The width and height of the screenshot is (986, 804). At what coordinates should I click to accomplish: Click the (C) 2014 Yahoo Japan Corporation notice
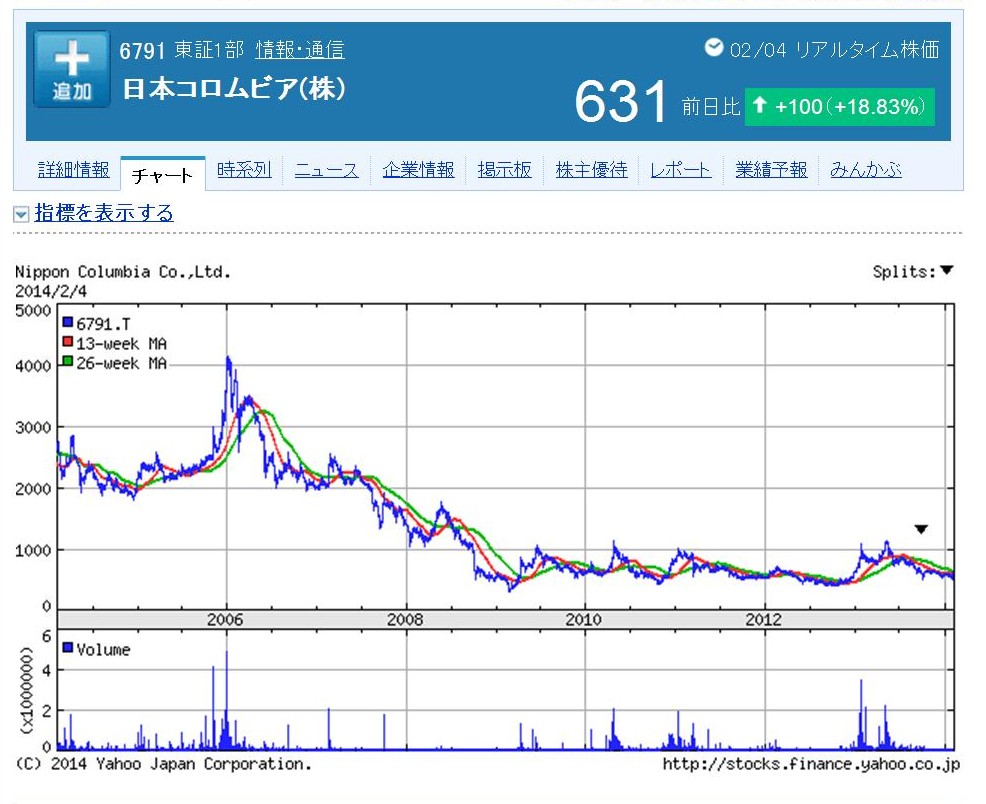click(x=163, y=764)
